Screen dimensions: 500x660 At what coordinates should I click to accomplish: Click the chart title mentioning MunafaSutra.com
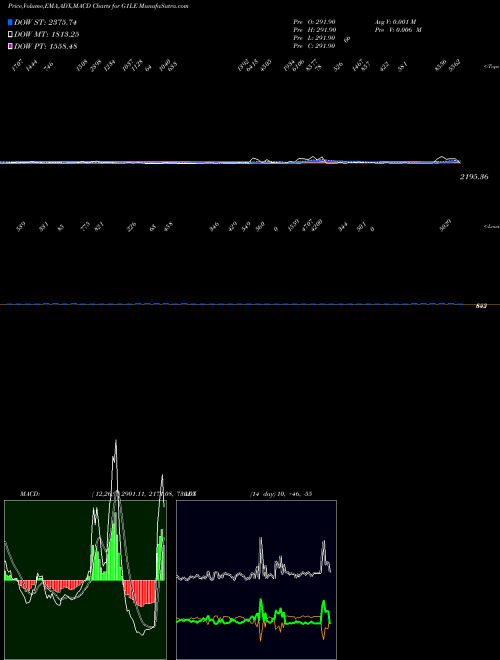click(98, 6)
